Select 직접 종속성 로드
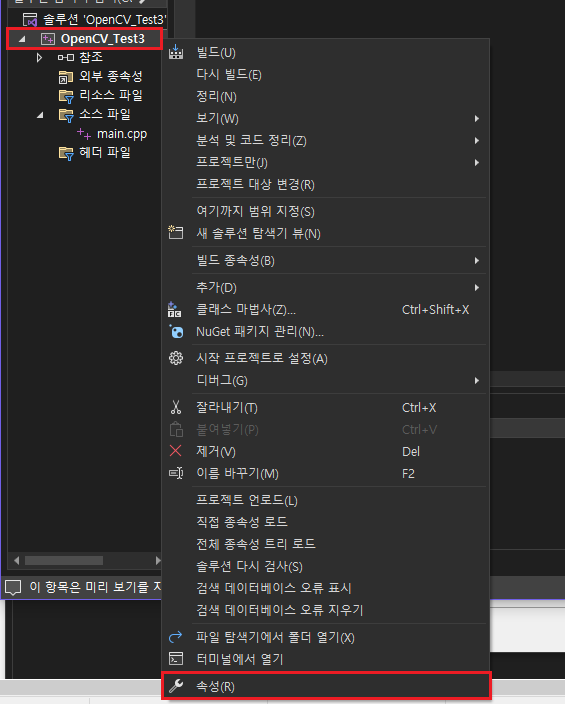565x704 pixels. pos(326,522)
